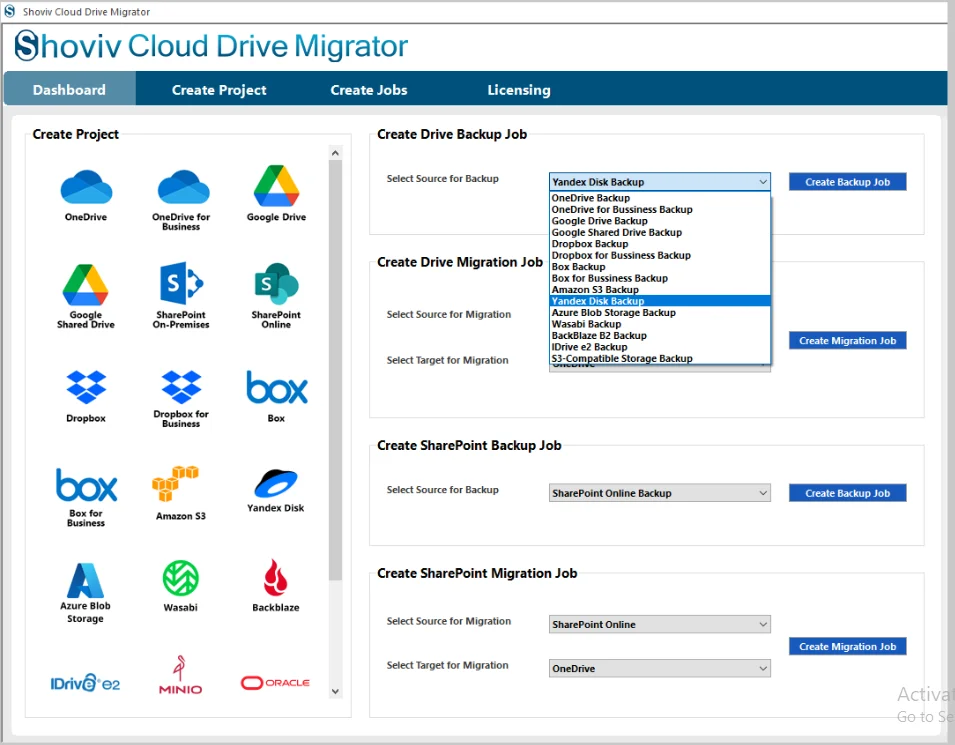
Task: Click project list scroll down arrow
Action: coord(335,691)
